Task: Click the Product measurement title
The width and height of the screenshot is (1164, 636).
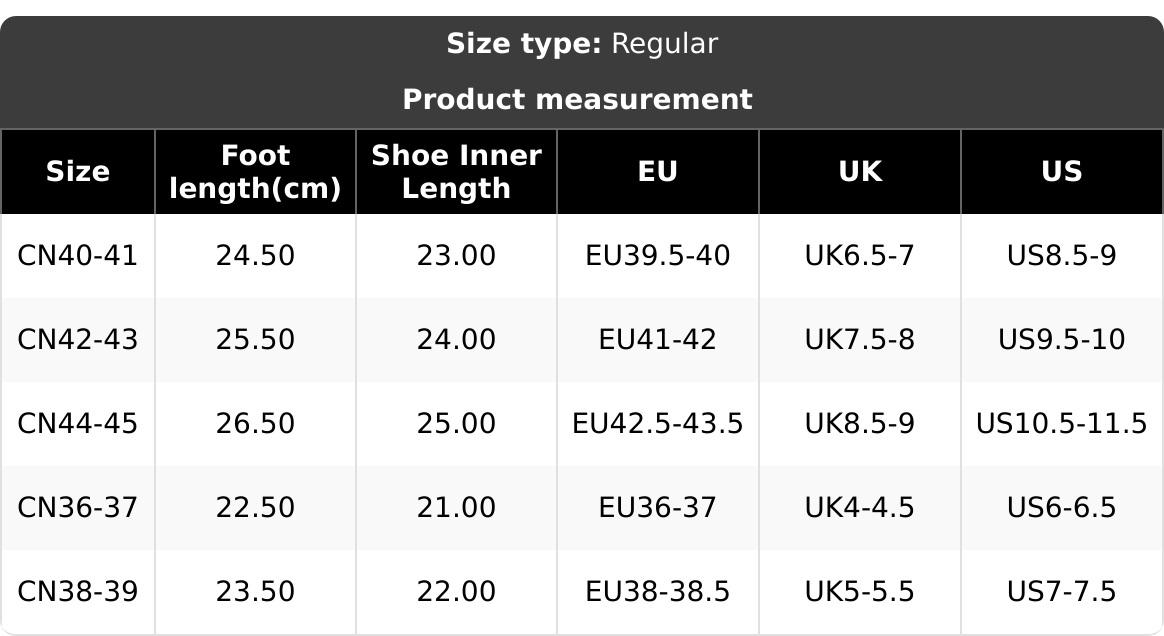Action: (578, 100)
